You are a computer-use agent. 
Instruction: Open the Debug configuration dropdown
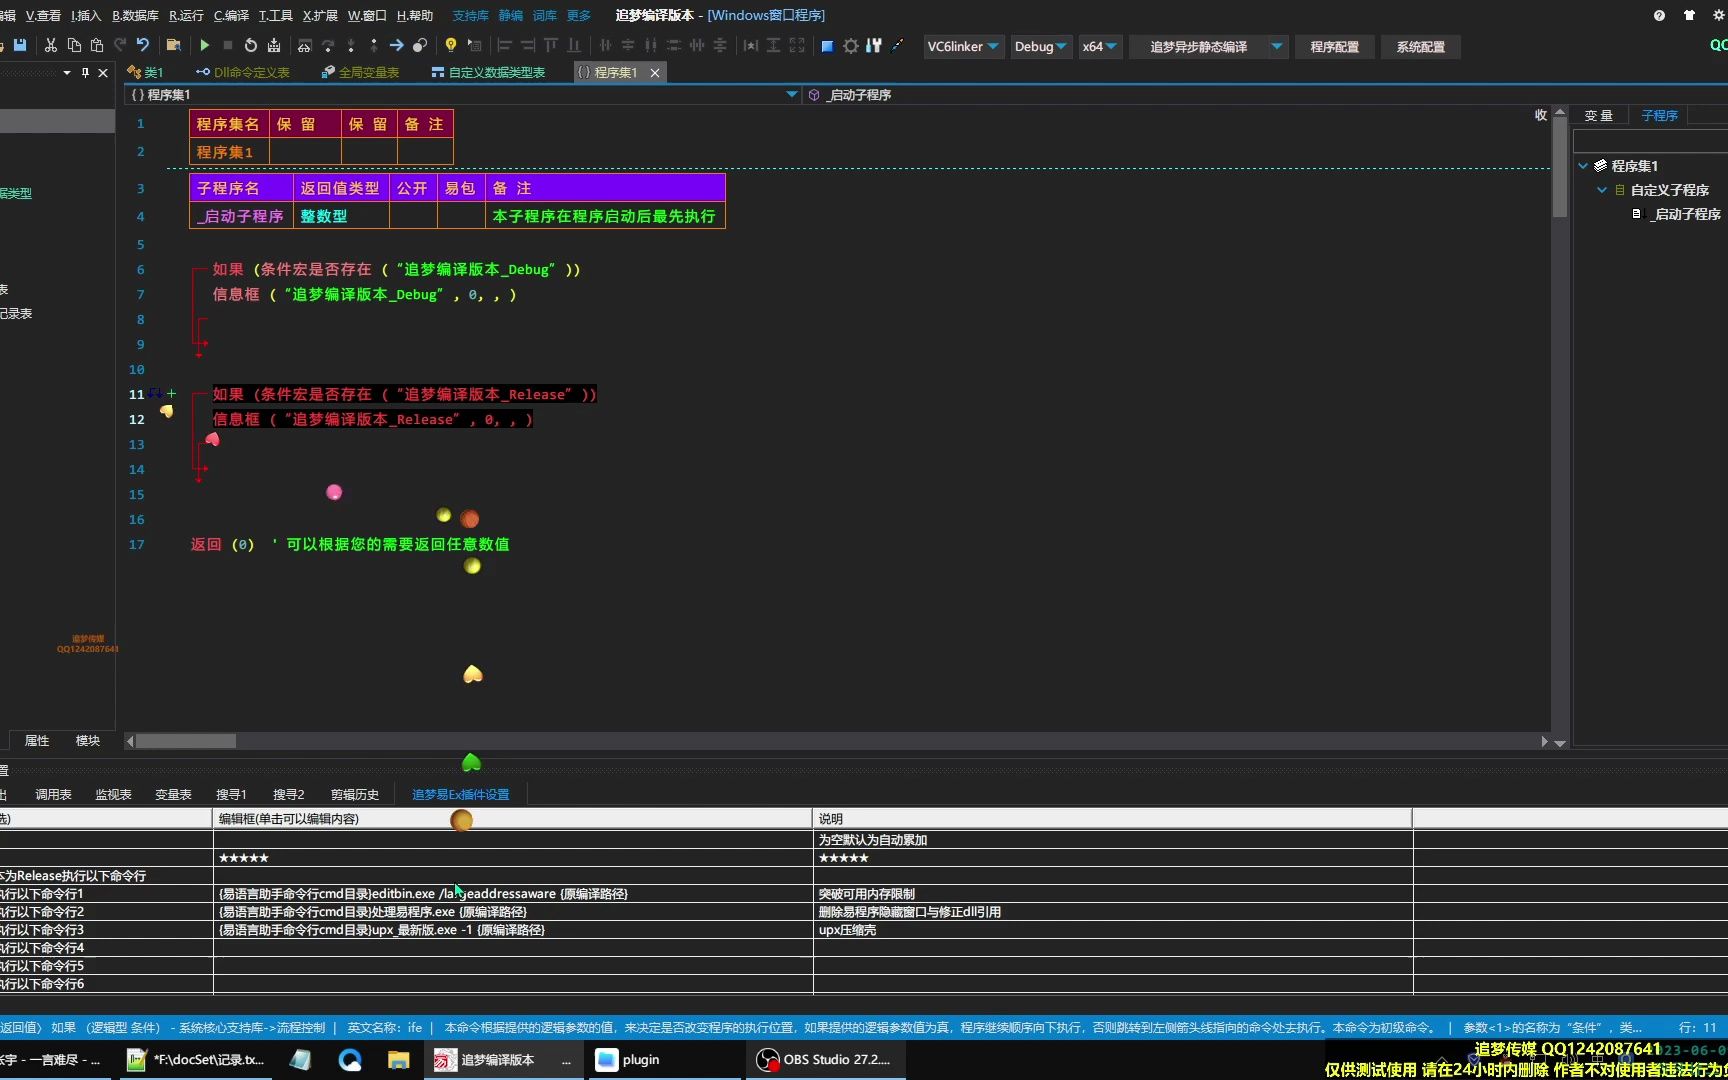[1041, 47]
